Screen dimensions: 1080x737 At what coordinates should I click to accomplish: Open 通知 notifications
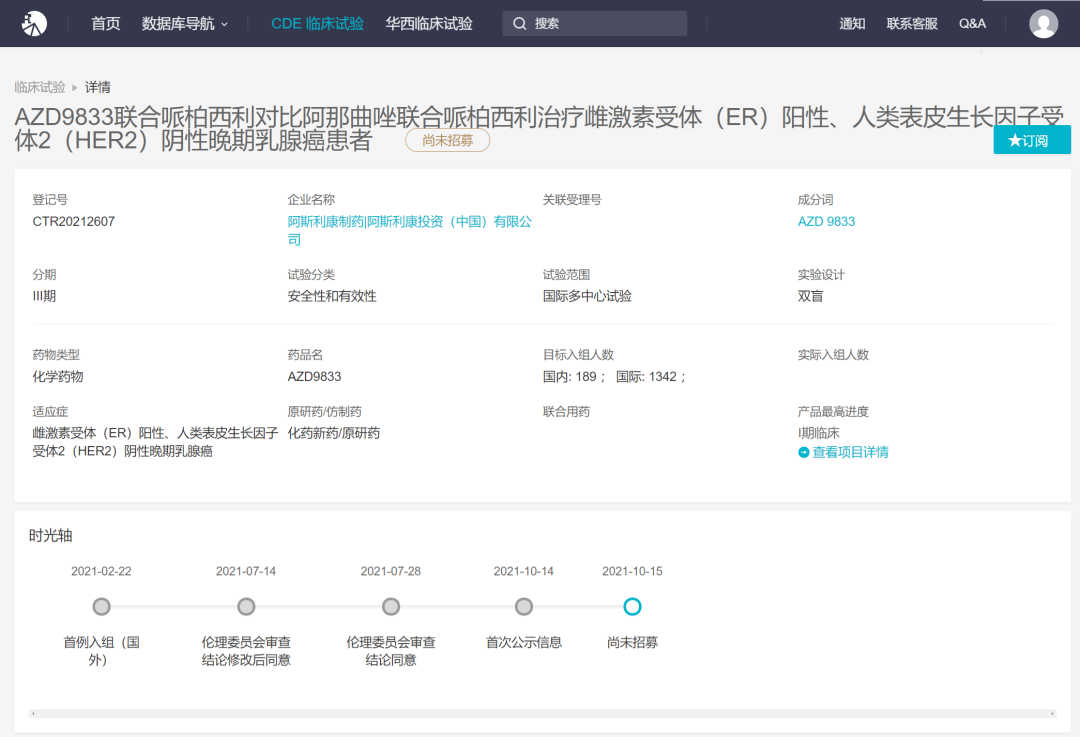[x=852, y=23]
